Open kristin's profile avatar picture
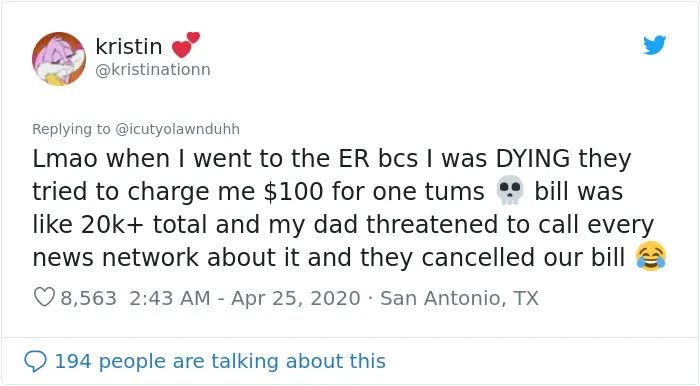The width and height of the screenshot is (700, 386). click(x=58, y=58)
